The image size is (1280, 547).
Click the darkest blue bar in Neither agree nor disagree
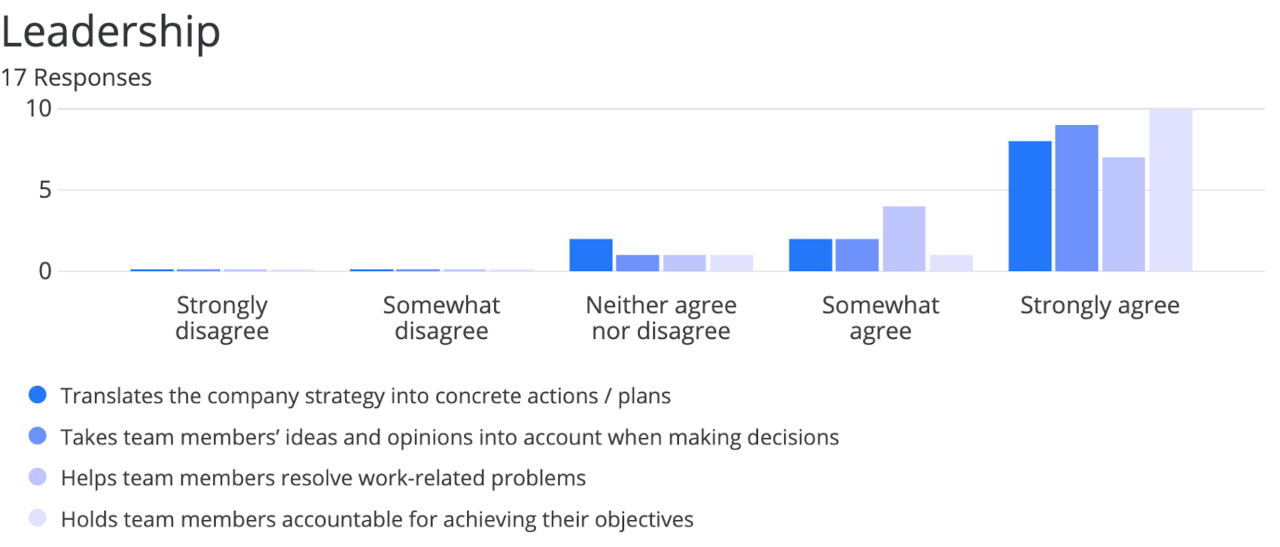tap(591, 255)
